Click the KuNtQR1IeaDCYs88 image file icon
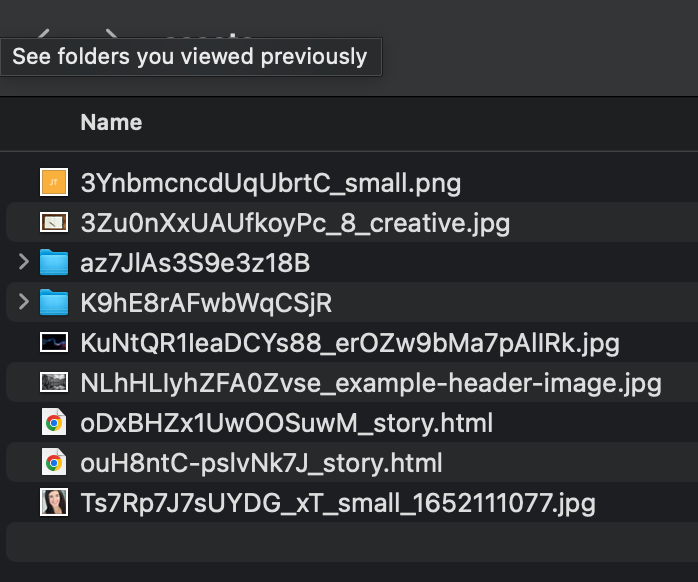Screen dimensions: 698x582 [x=53, y=343]
